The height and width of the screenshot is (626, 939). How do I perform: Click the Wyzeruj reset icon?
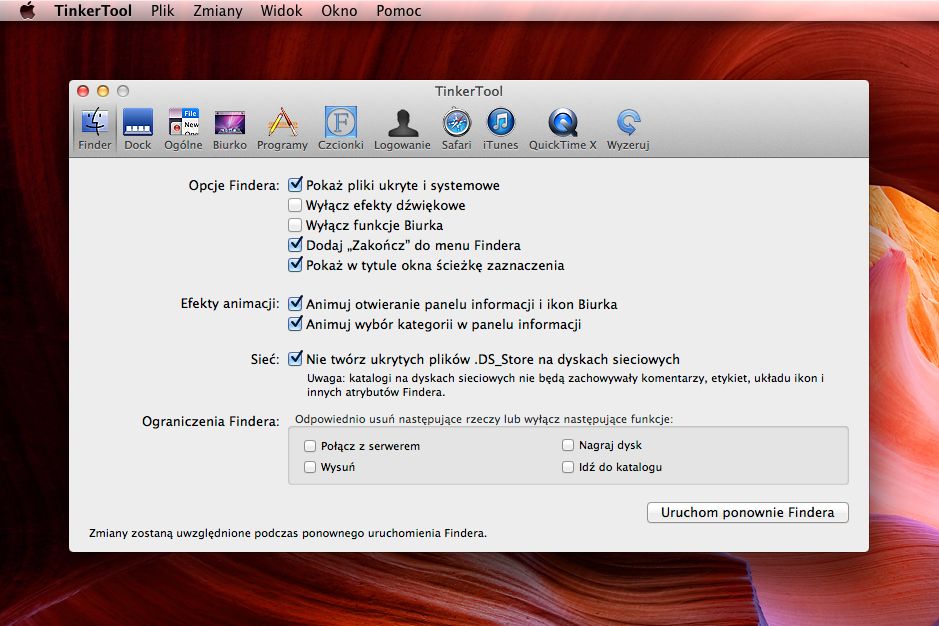tap(628, 128)
